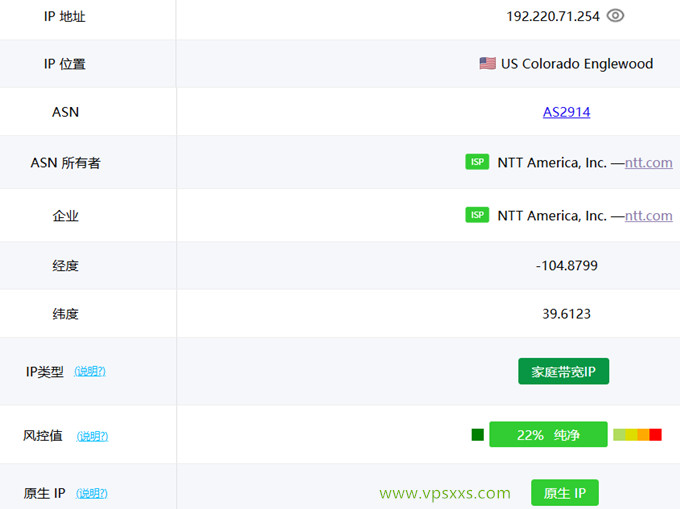Click the 风控值 row label
The image size is (680, 509).
[42, 435]
